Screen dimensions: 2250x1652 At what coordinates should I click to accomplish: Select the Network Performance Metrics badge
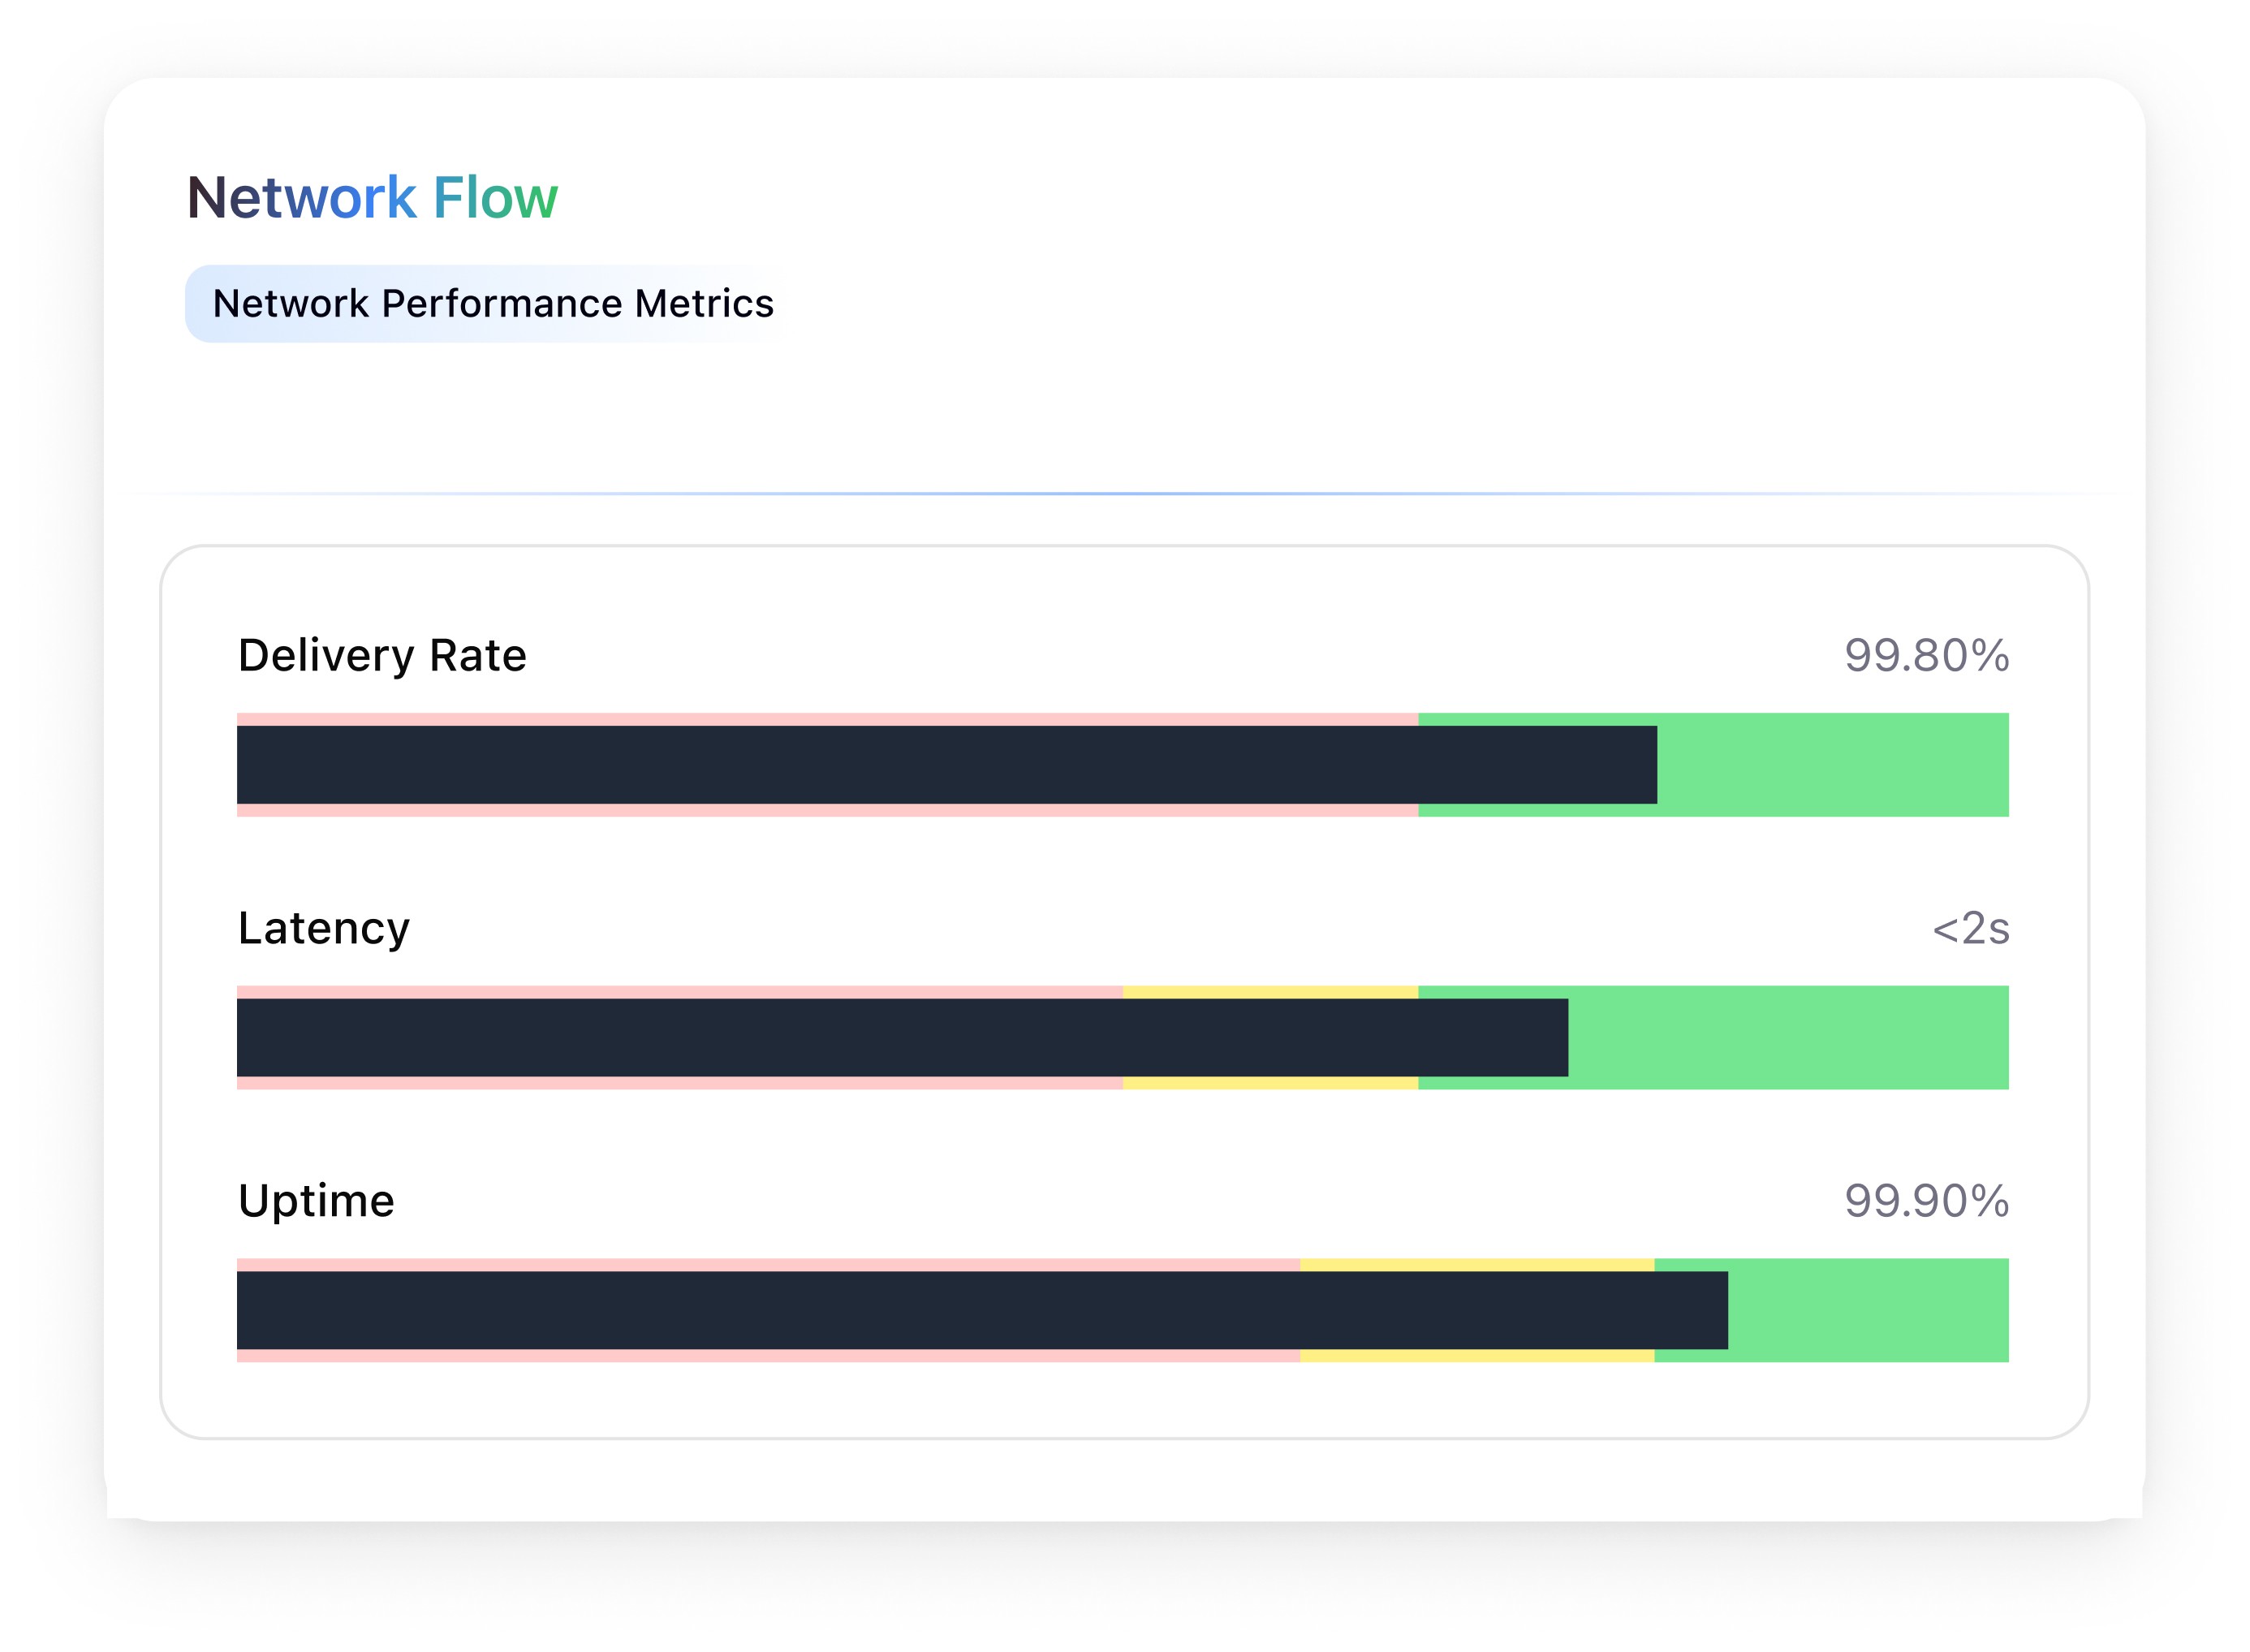coord(492,304)
